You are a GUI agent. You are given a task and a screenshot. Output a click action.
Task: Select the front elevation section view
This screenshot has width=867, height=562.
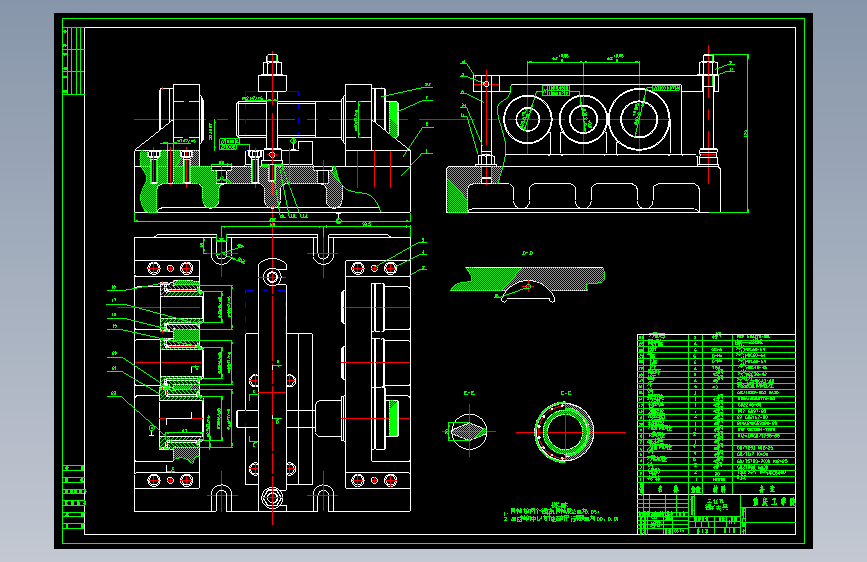[x=272, y=136]
